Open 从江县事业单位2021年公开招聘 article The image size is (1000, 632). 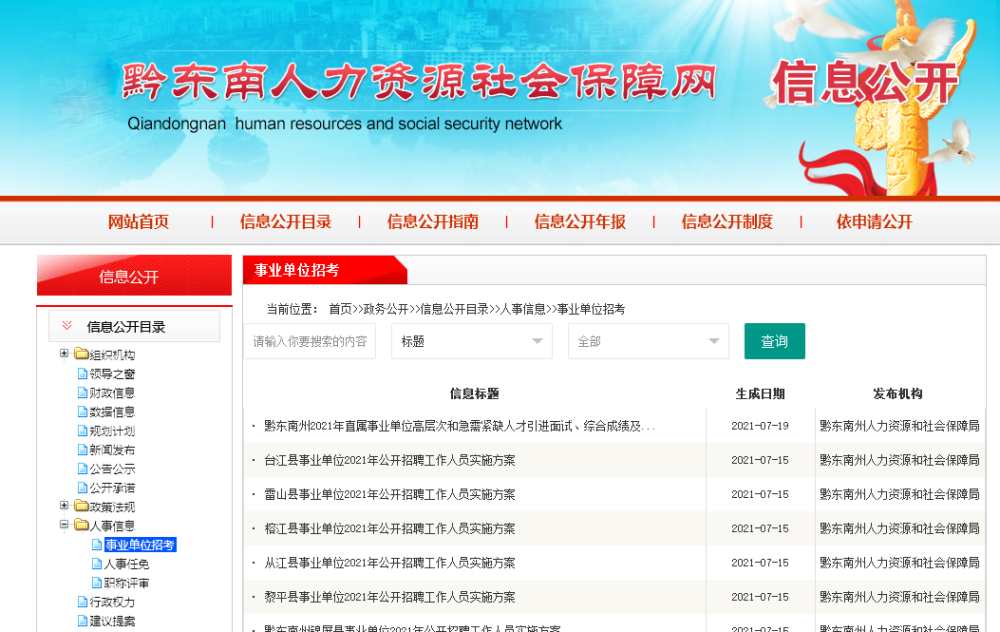pyautogui.click(x=390, y=564)
